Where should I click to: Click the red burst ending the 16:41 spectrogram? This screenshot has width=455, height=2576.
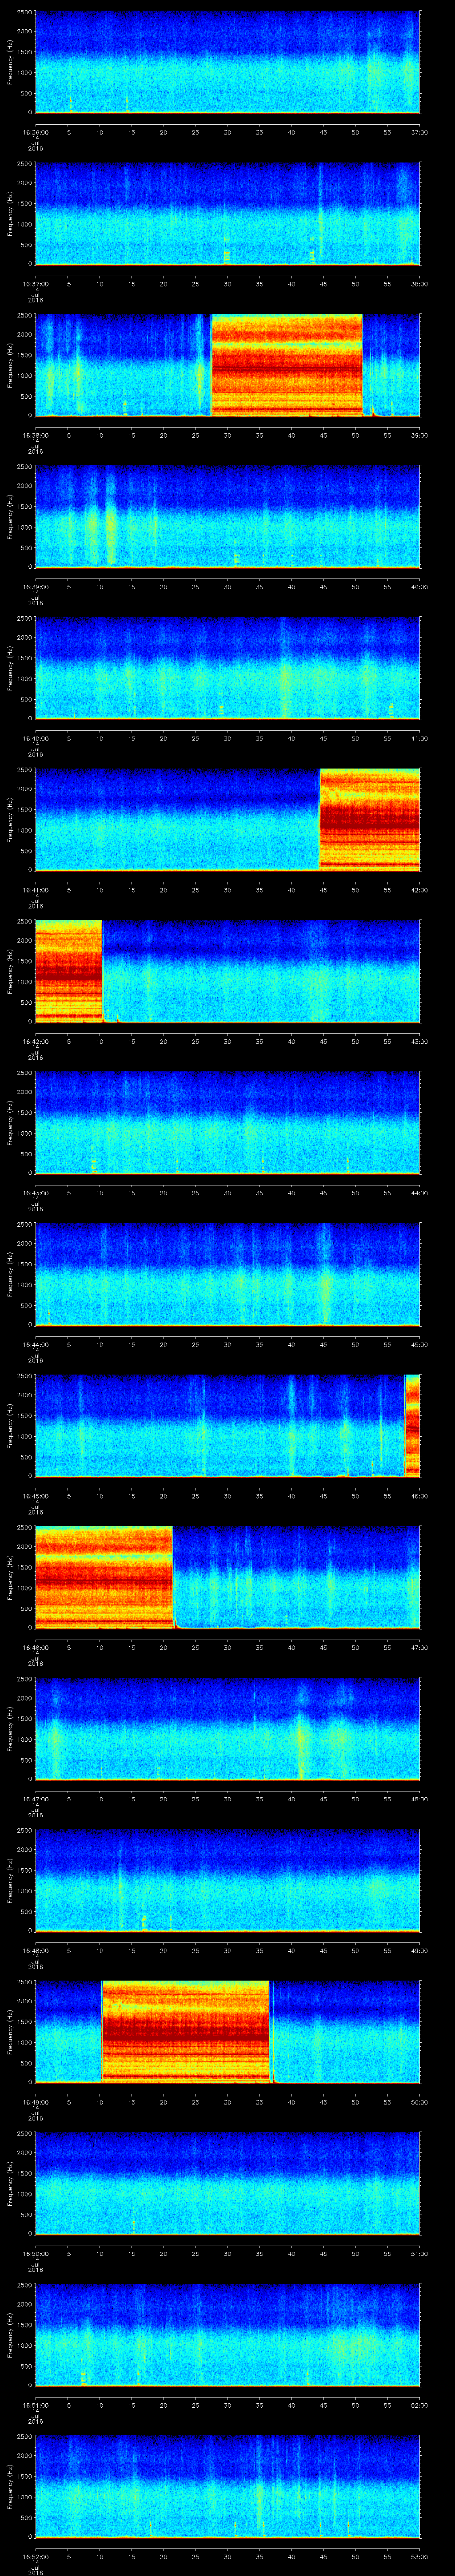[369, 819]
